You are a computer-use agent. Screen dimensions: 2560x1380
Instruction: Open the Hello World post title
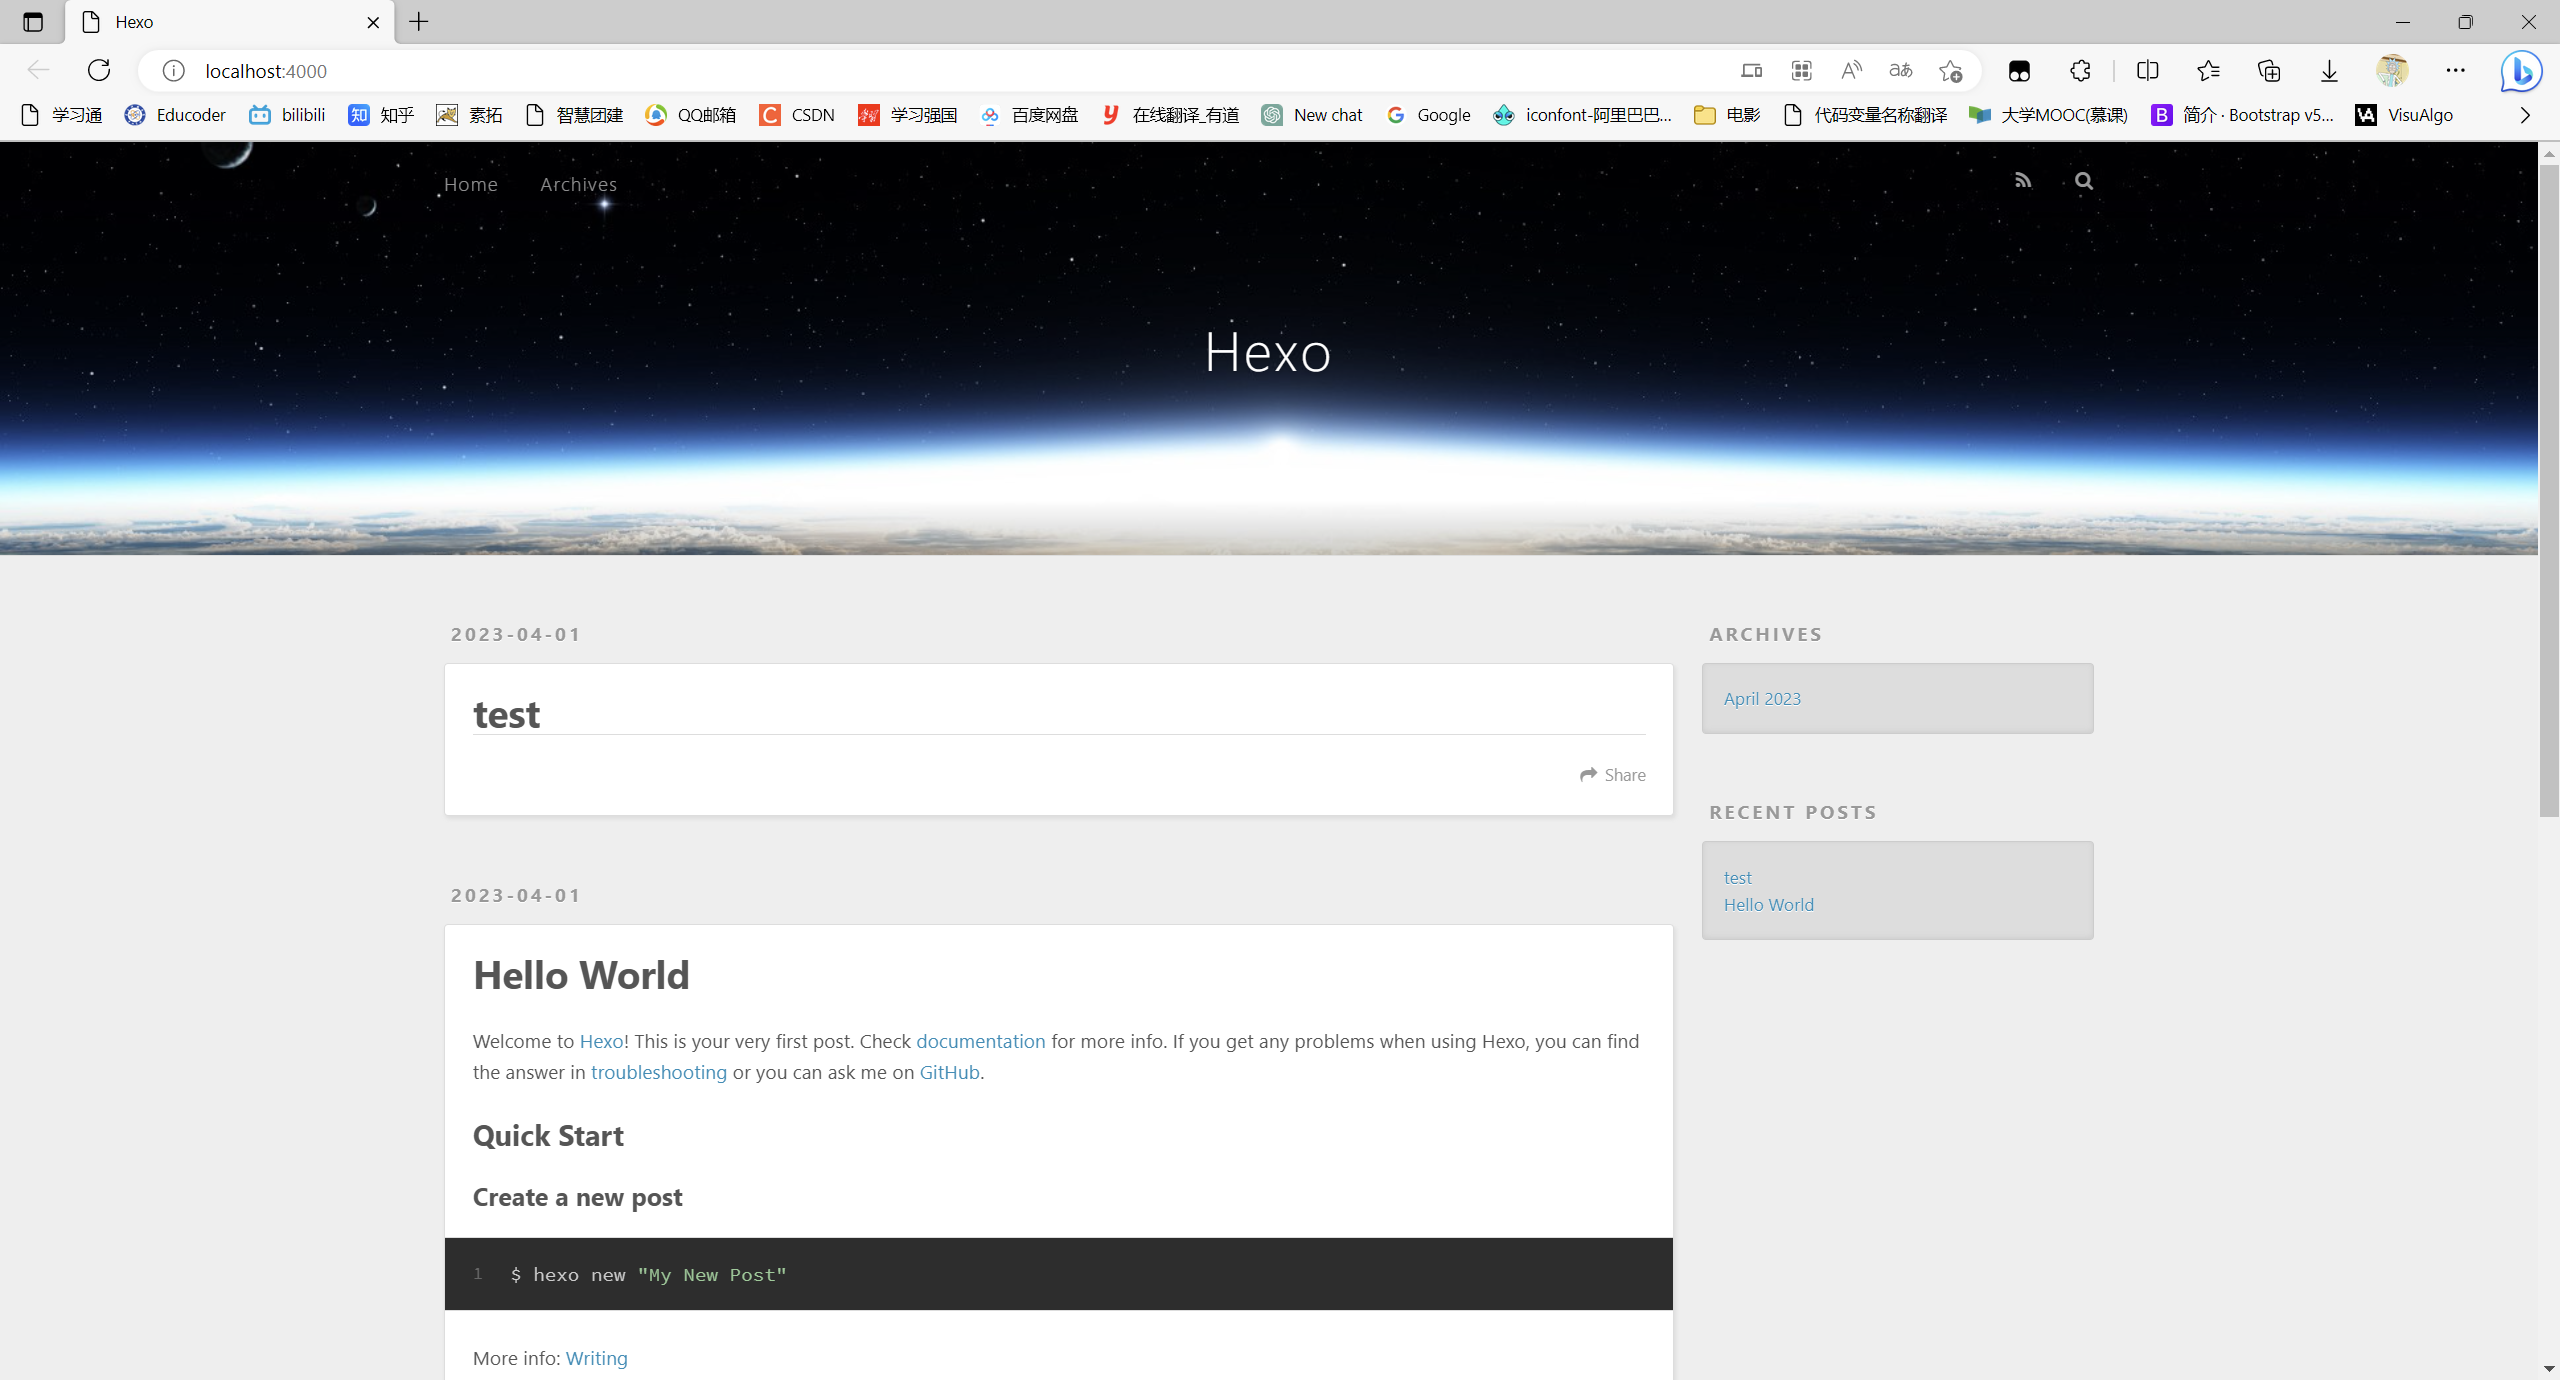point(581,975)
